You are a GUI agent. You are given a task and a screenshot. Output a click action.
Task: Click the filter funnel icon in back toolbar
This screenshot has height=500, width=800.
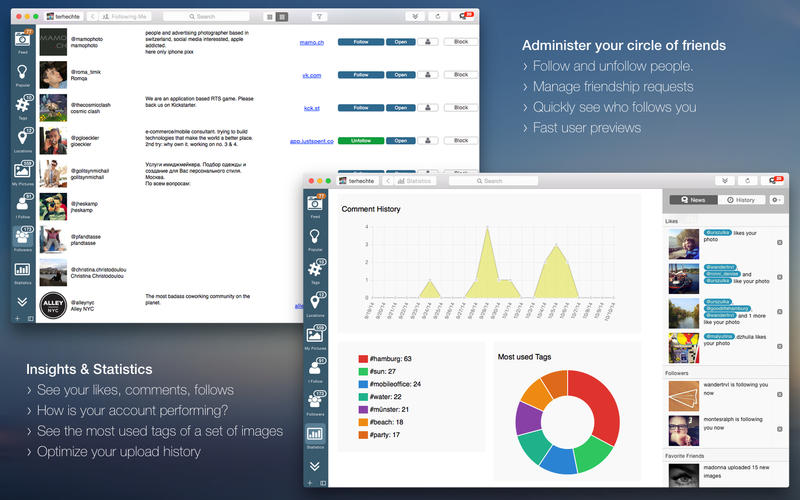[x=319, y=17]
